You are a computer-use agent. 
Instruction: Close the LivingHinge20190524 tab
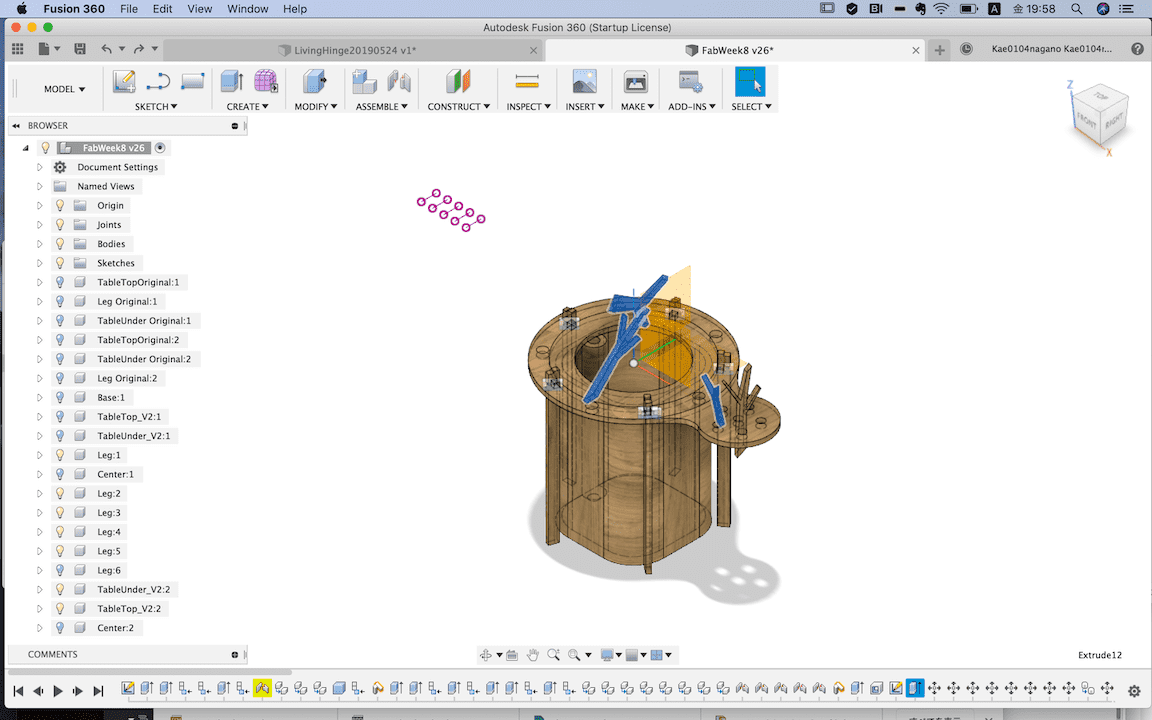(x=533, y=50)
